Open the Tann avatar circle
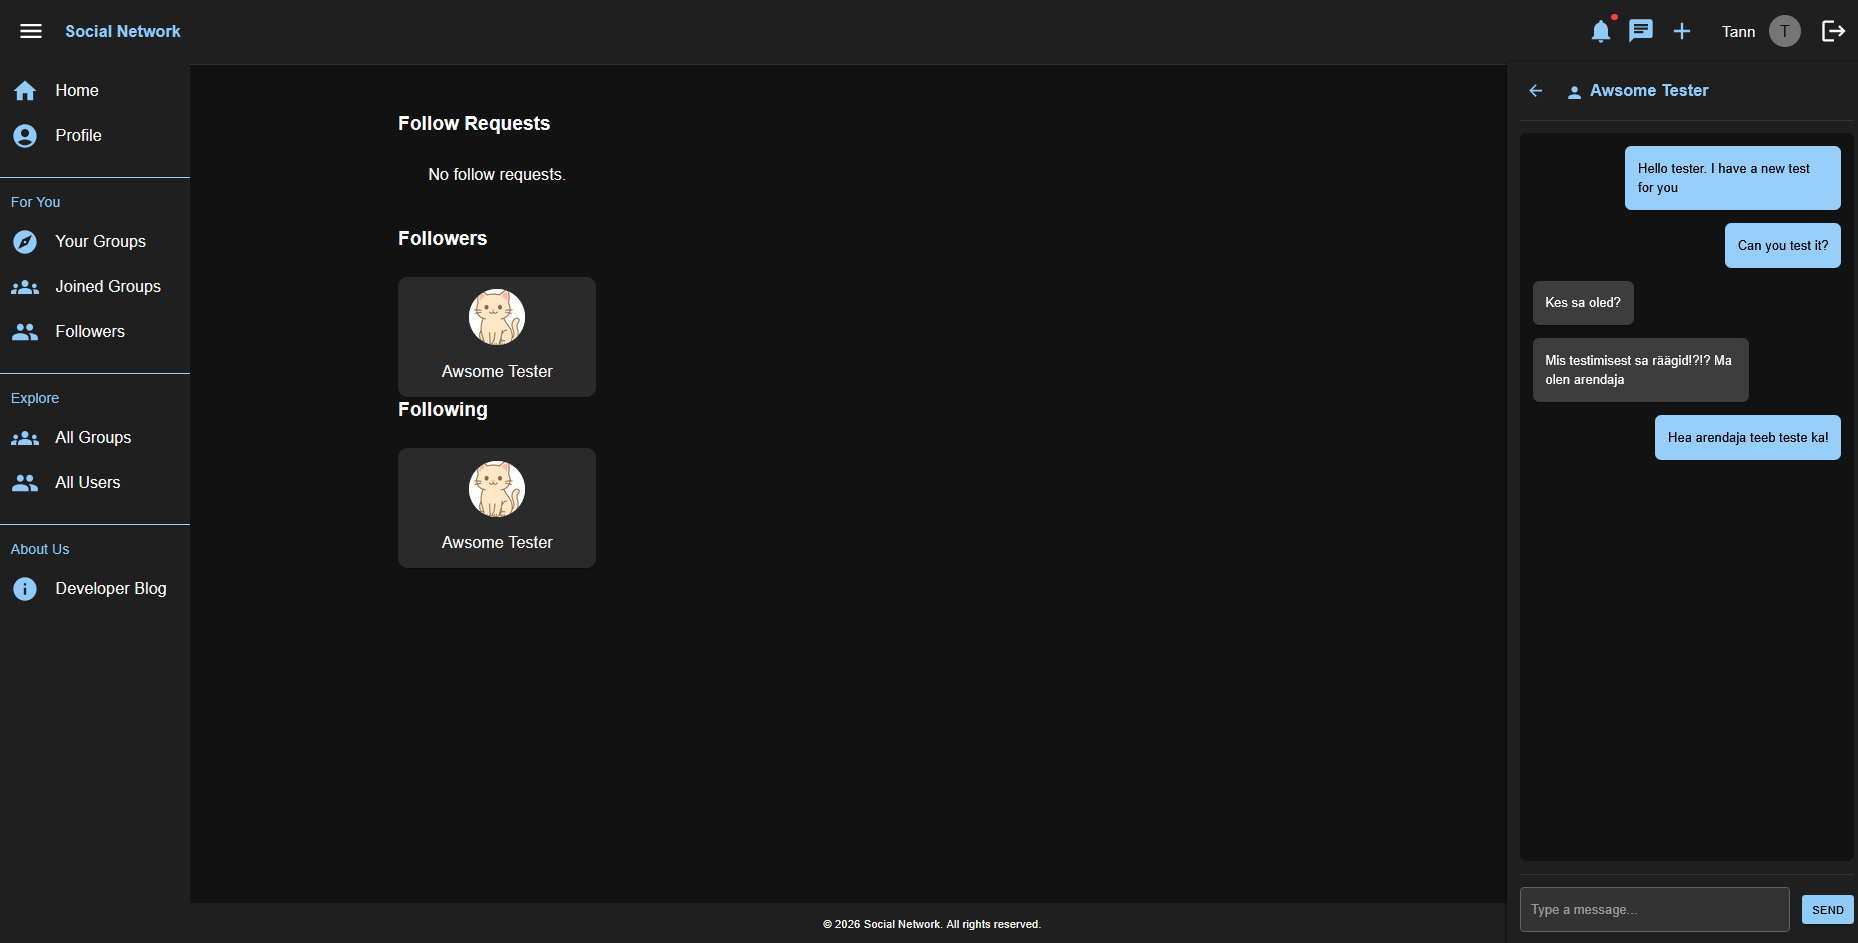The width and height of the screenshot is (1858, 943). pyautogui.click(x=1786, y=31)
